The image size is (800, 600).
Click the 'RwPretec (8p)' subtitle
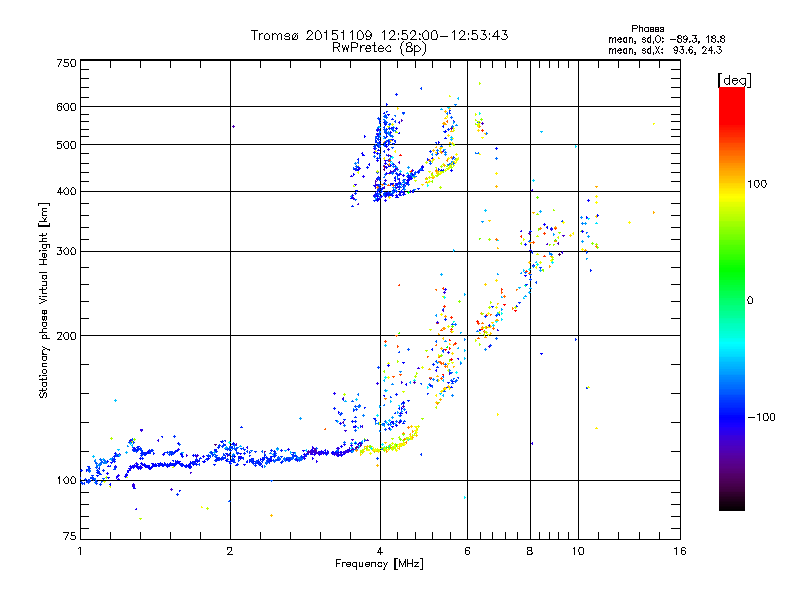tap(379, 48)
